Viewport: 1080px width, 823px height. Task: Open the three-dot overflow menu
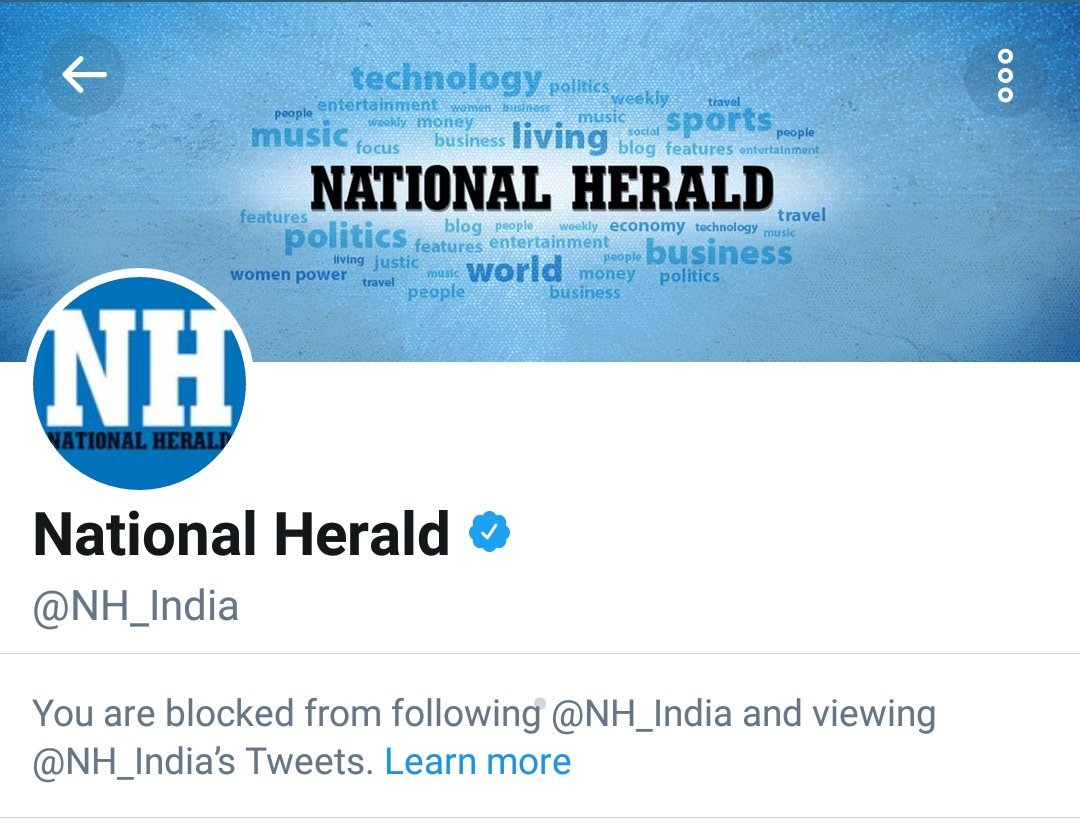1005,75
